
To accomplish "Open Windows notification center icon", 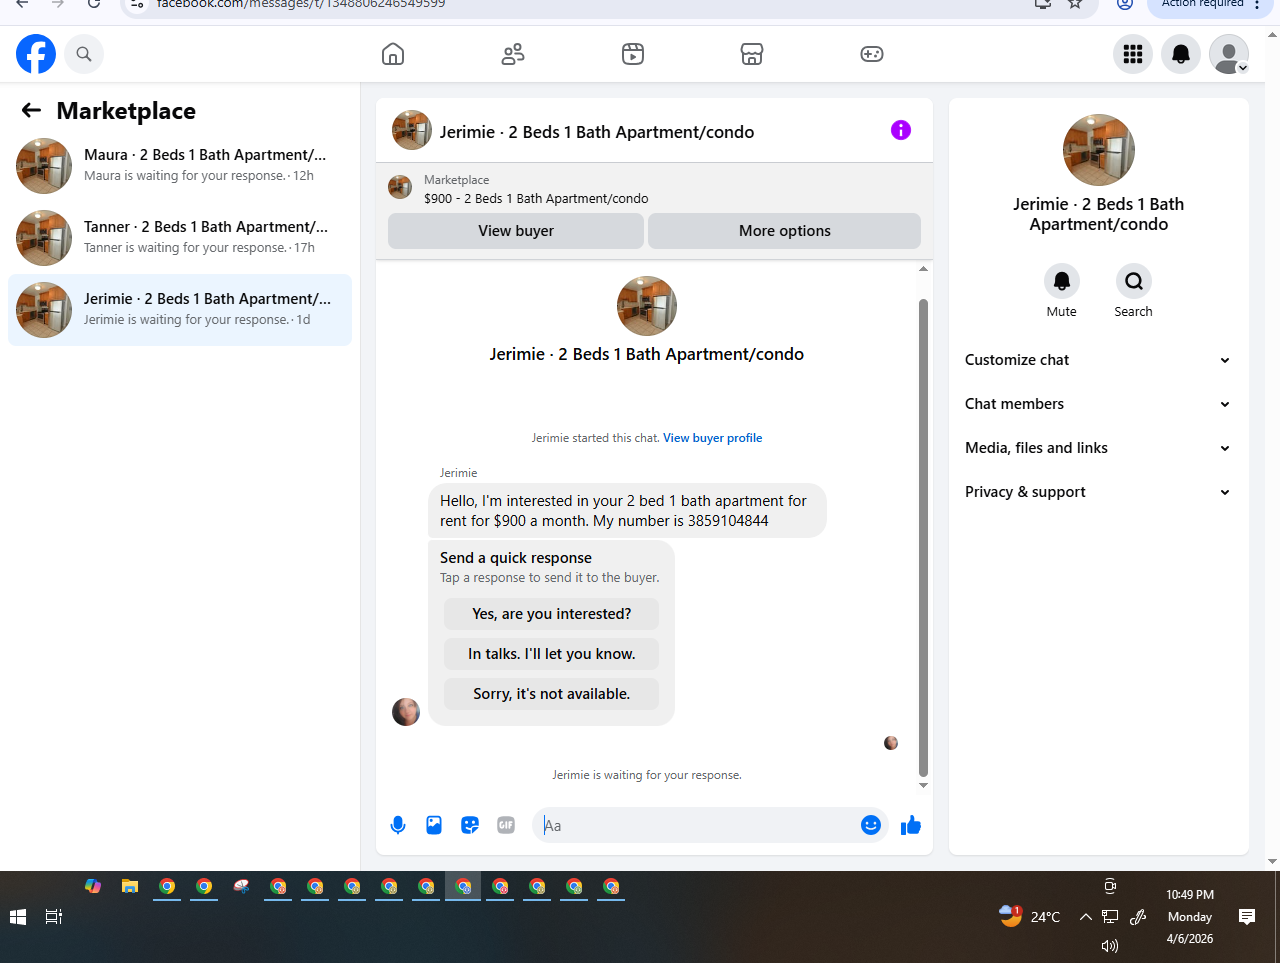I will coord(1247,916).
